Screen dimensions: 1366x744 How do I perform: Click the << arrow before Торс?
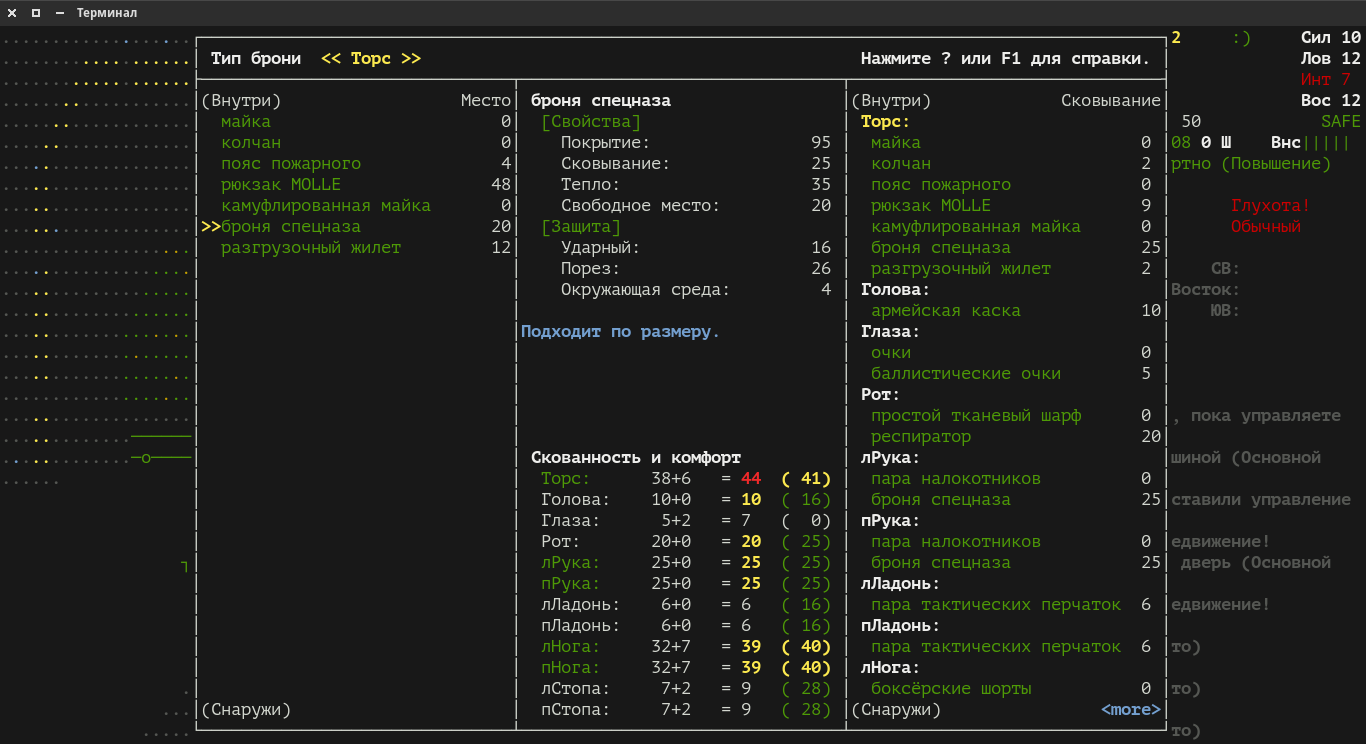coord(331,59)
